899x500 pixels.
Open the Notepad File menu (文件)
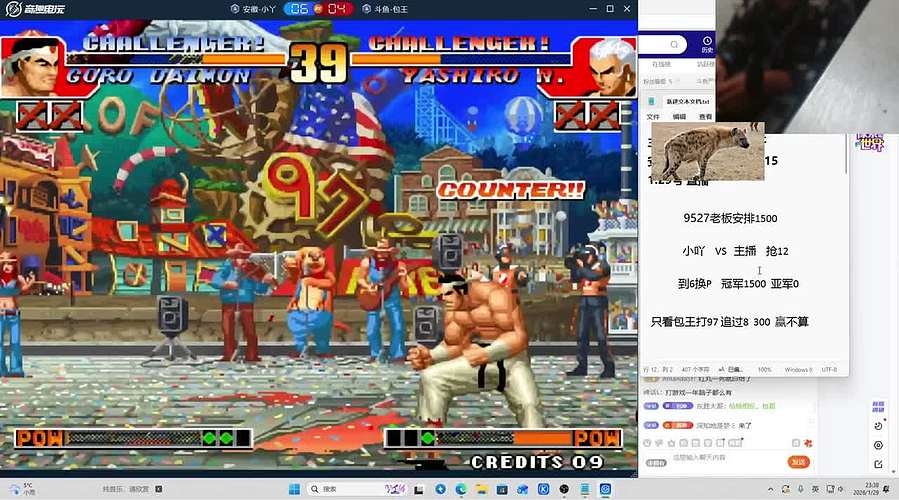click(653, 116)
